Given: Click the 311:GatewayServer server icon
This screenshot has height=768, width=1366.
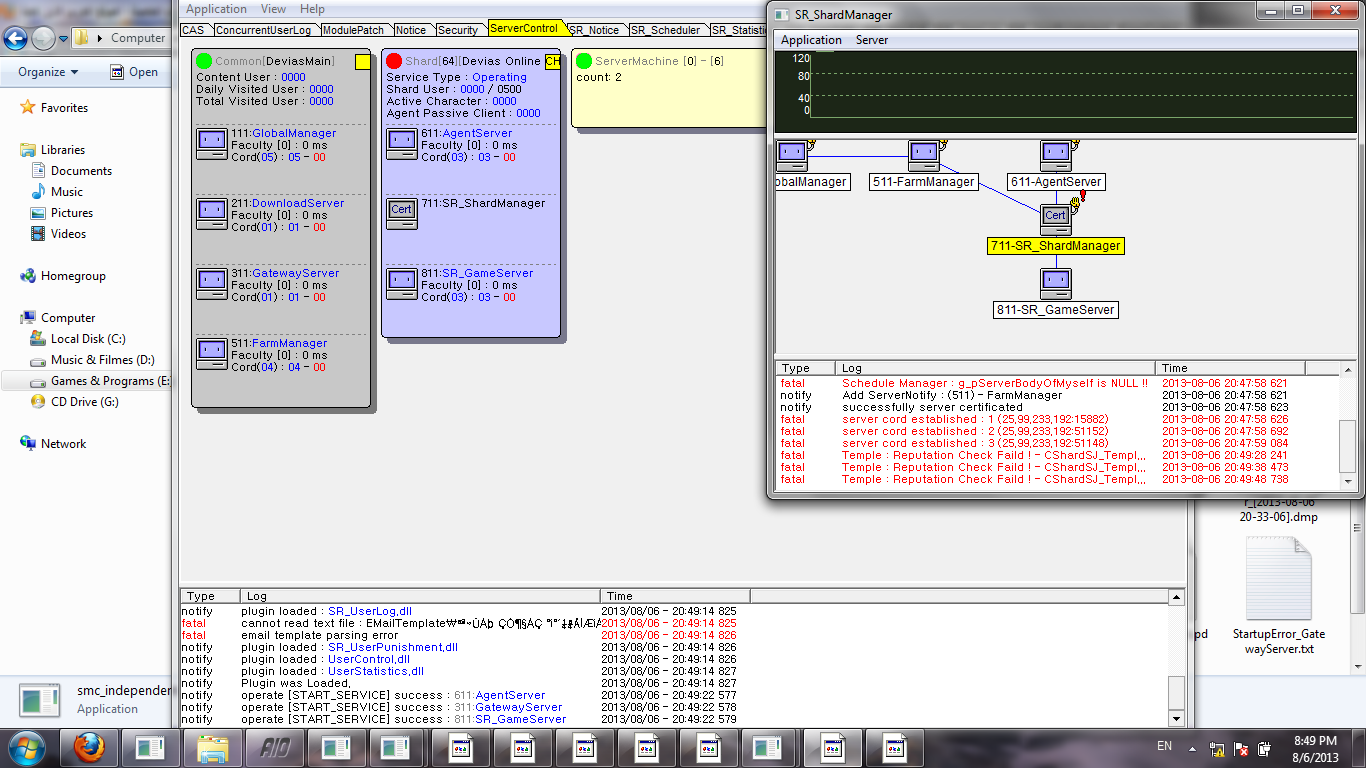Looking at the screenshot, I should pos(211,284).
